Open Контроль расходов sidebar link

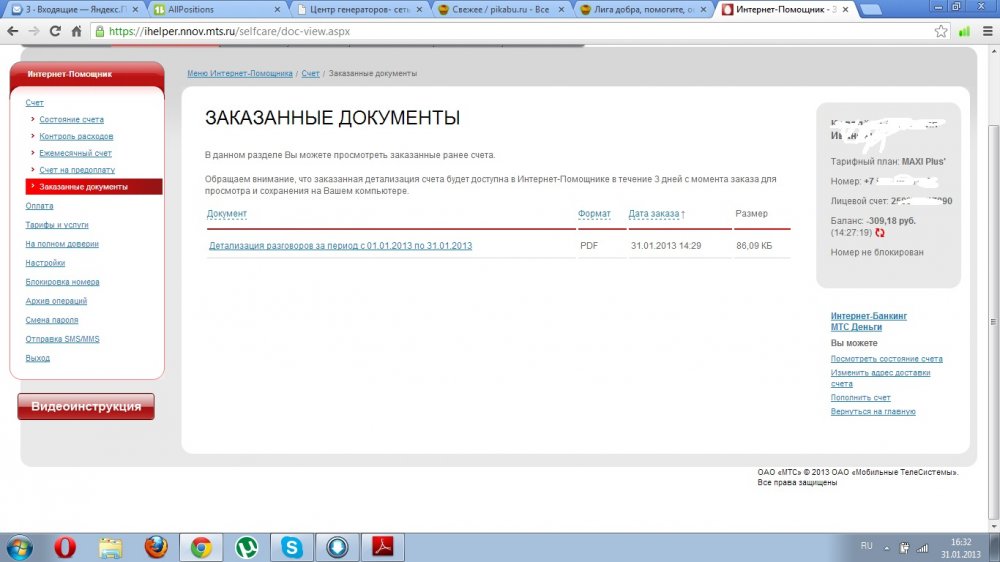point(76,136)
